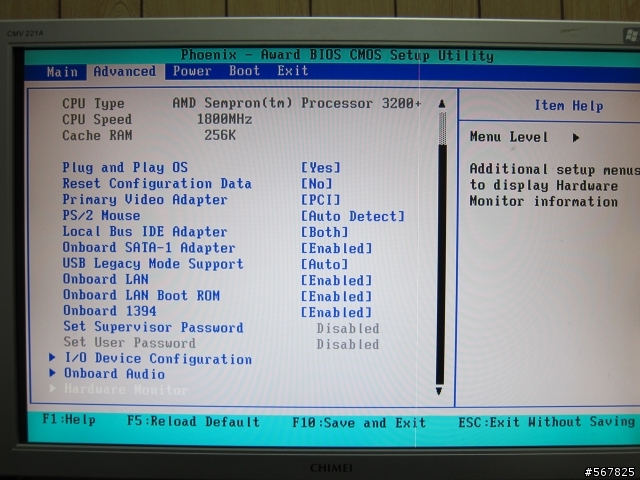Viewport: 640px width, 480px height.
Task: Go to the Exit tab
Action: point(293,71)
